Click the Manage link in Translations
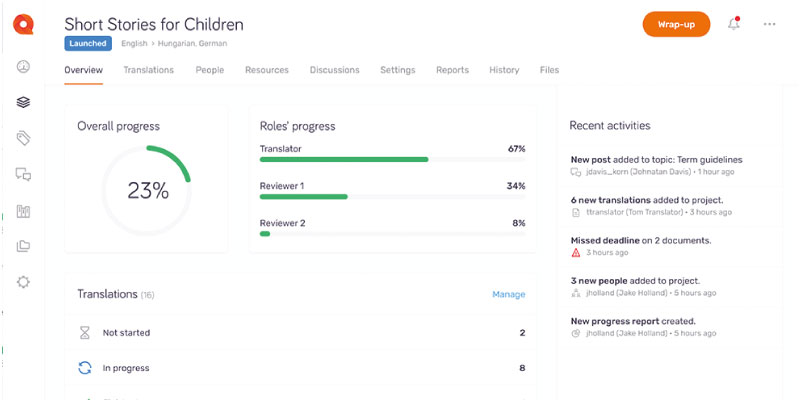 pos(509,294)
